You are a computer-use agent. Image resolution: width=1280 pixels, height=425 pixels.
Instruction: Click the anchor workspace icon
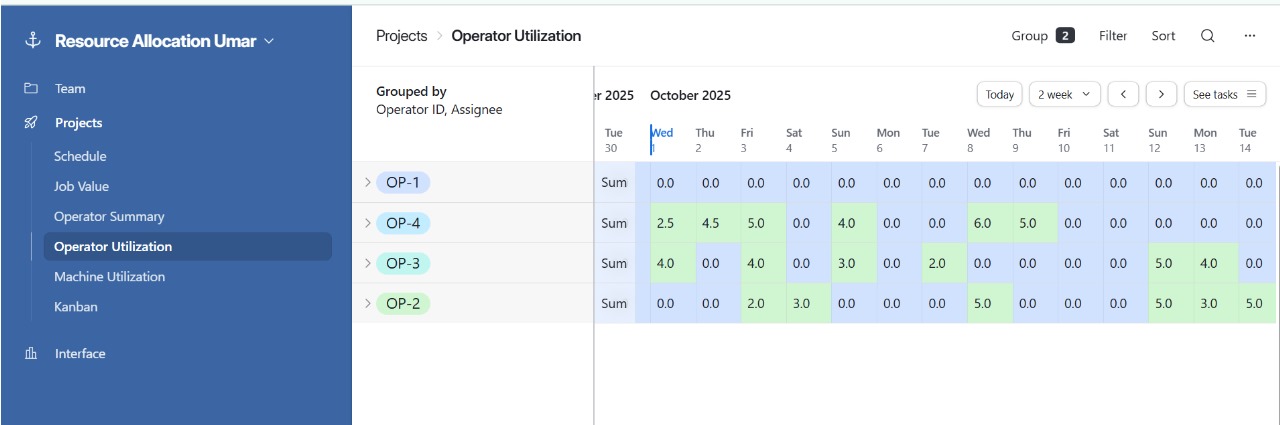(x=32, y=41)
